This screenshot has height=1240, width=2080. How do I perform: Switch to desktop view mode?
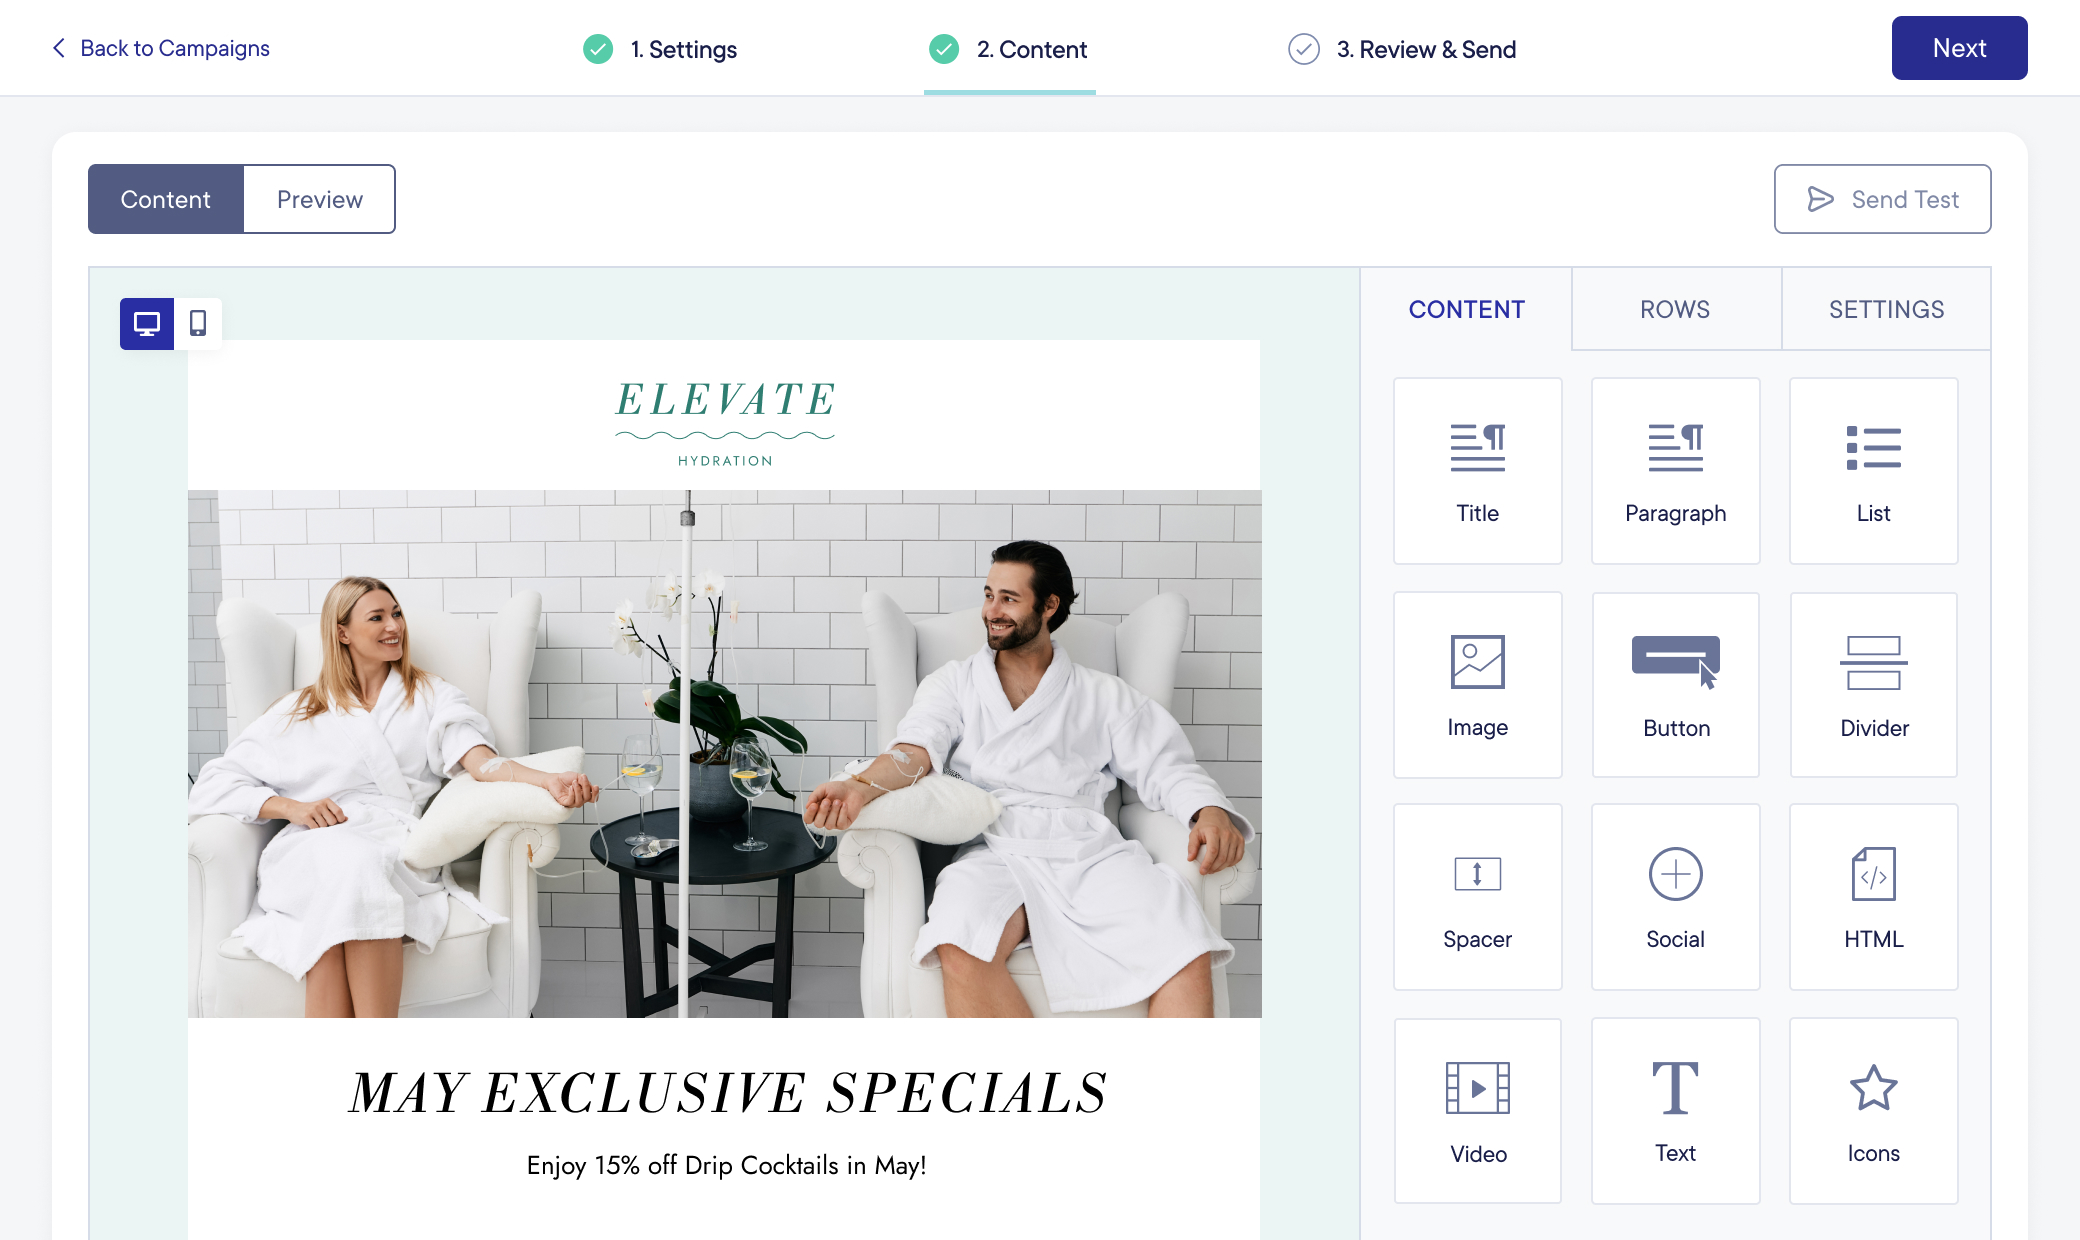coord(147,324)
